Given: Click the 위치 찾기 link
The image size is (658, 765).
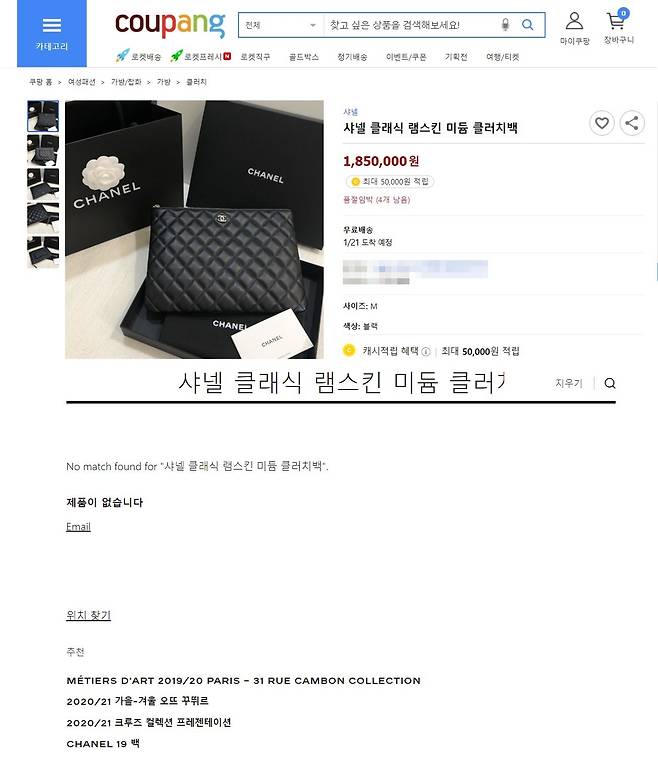Looking at the screenshot, I should (x=88, y=615).
